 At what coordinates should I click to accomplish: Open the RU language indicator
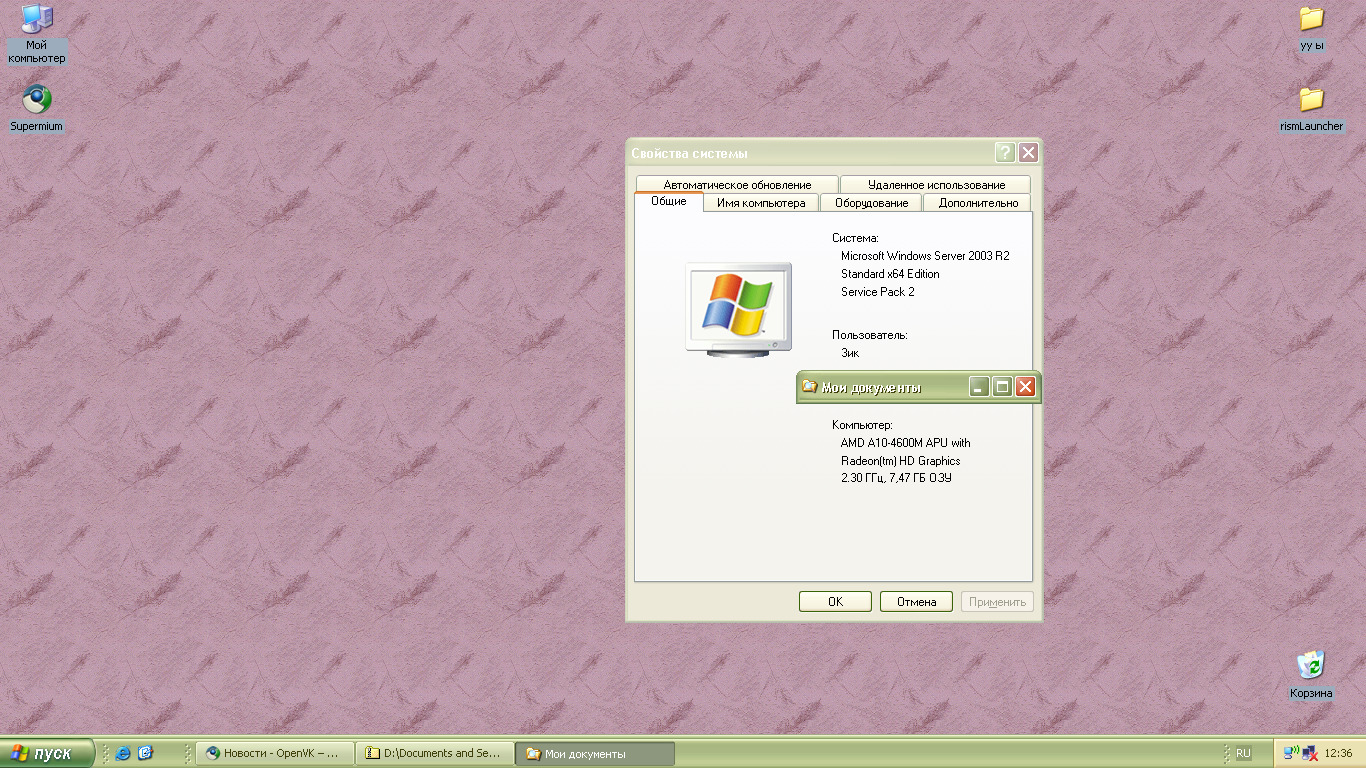pos(1243,753)
